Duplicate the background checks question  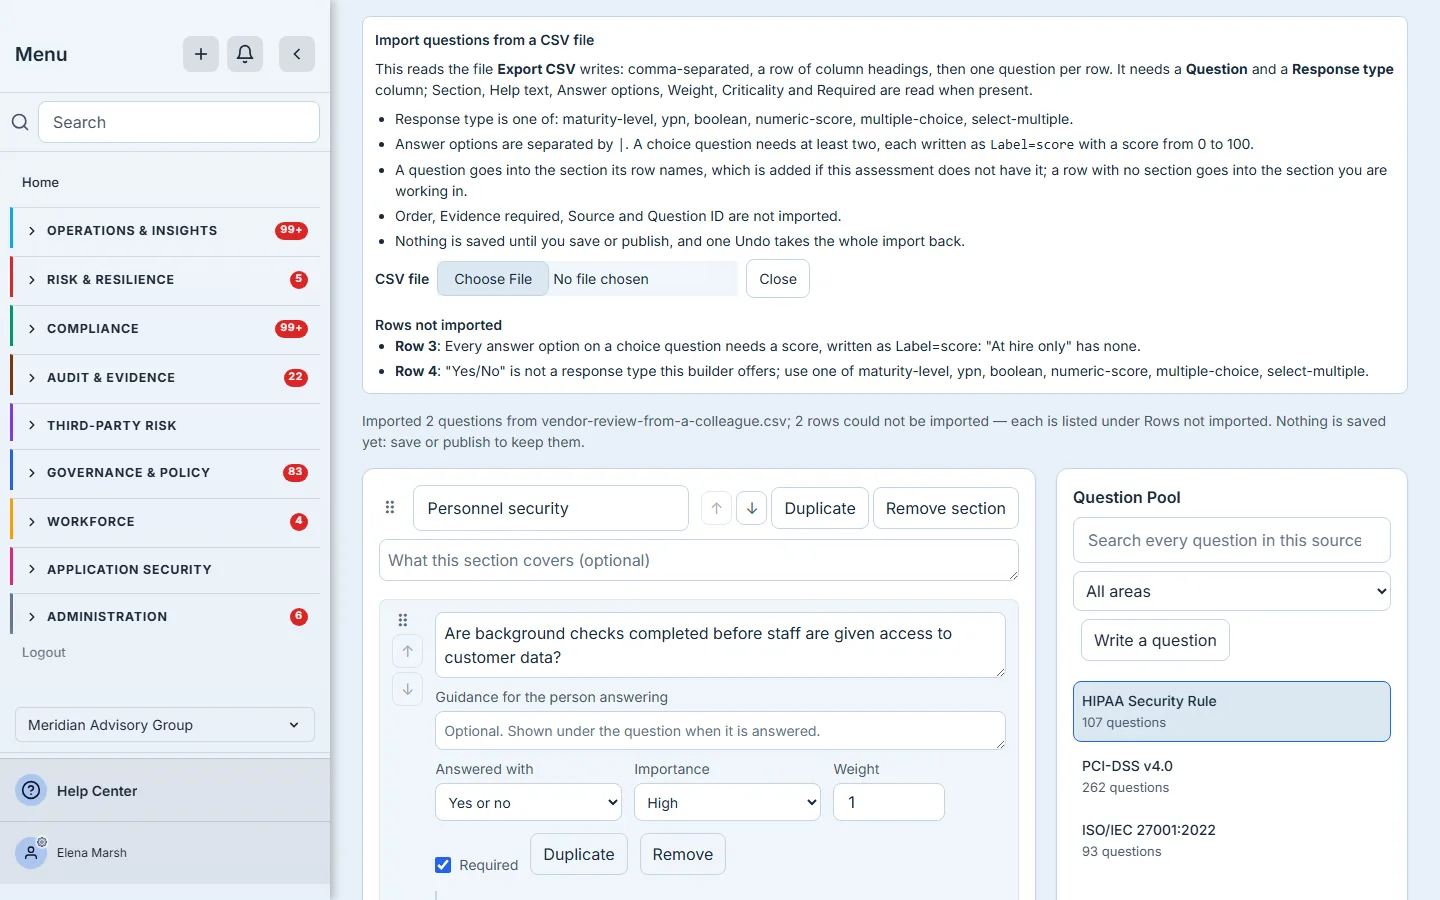(x=579, y=854)
